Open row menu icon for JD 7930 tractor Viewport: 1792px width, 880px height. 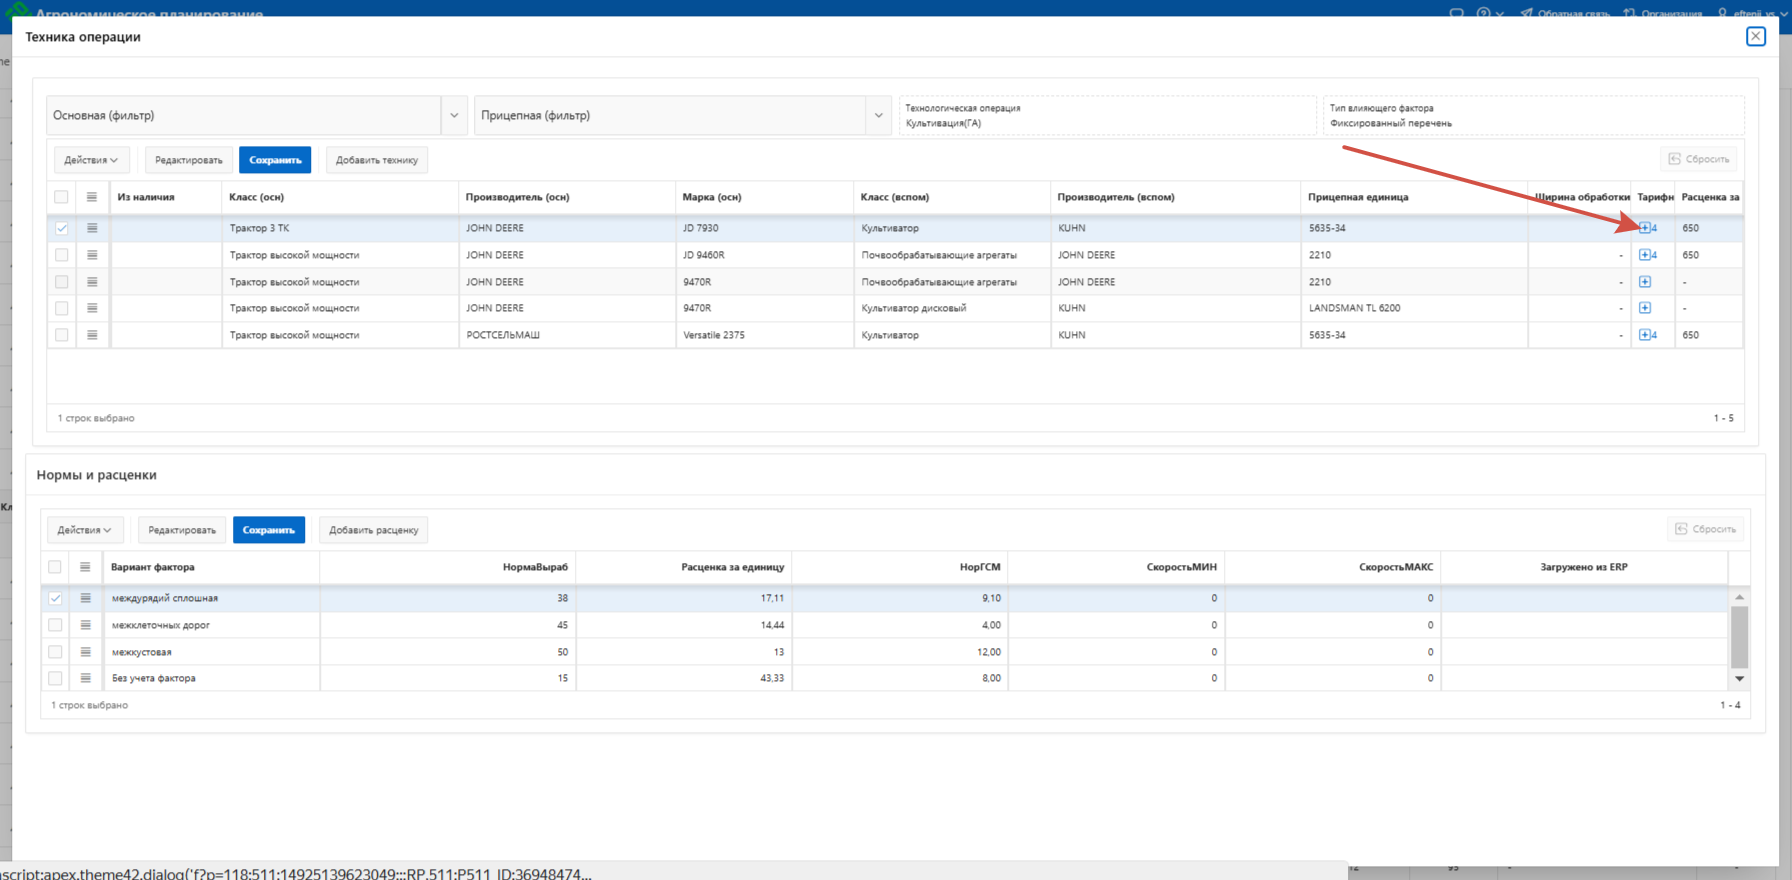[x=92, y=228]
